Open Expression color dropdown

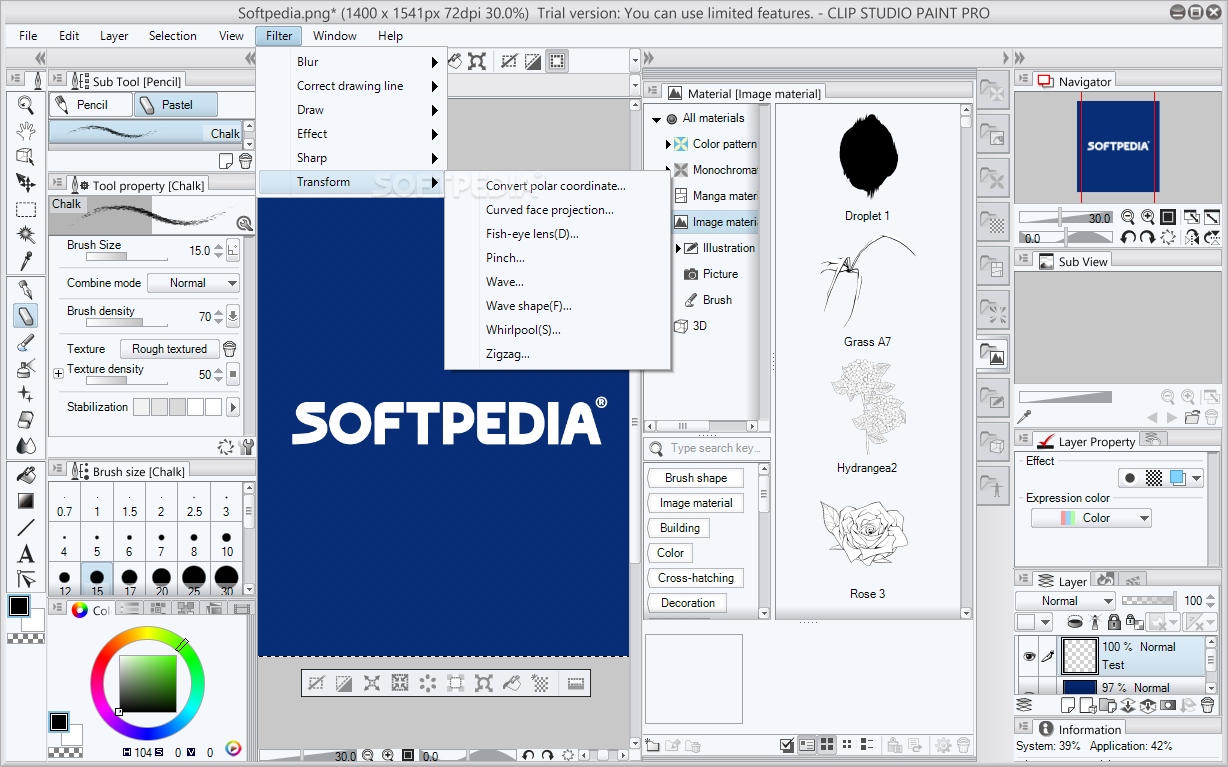[x=1091, y=518]
